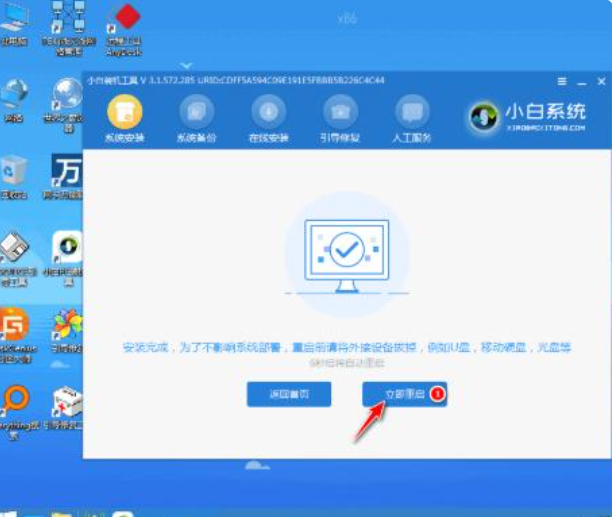
Task: Open the 系统备份 backup section
Action: click(195, 111)
